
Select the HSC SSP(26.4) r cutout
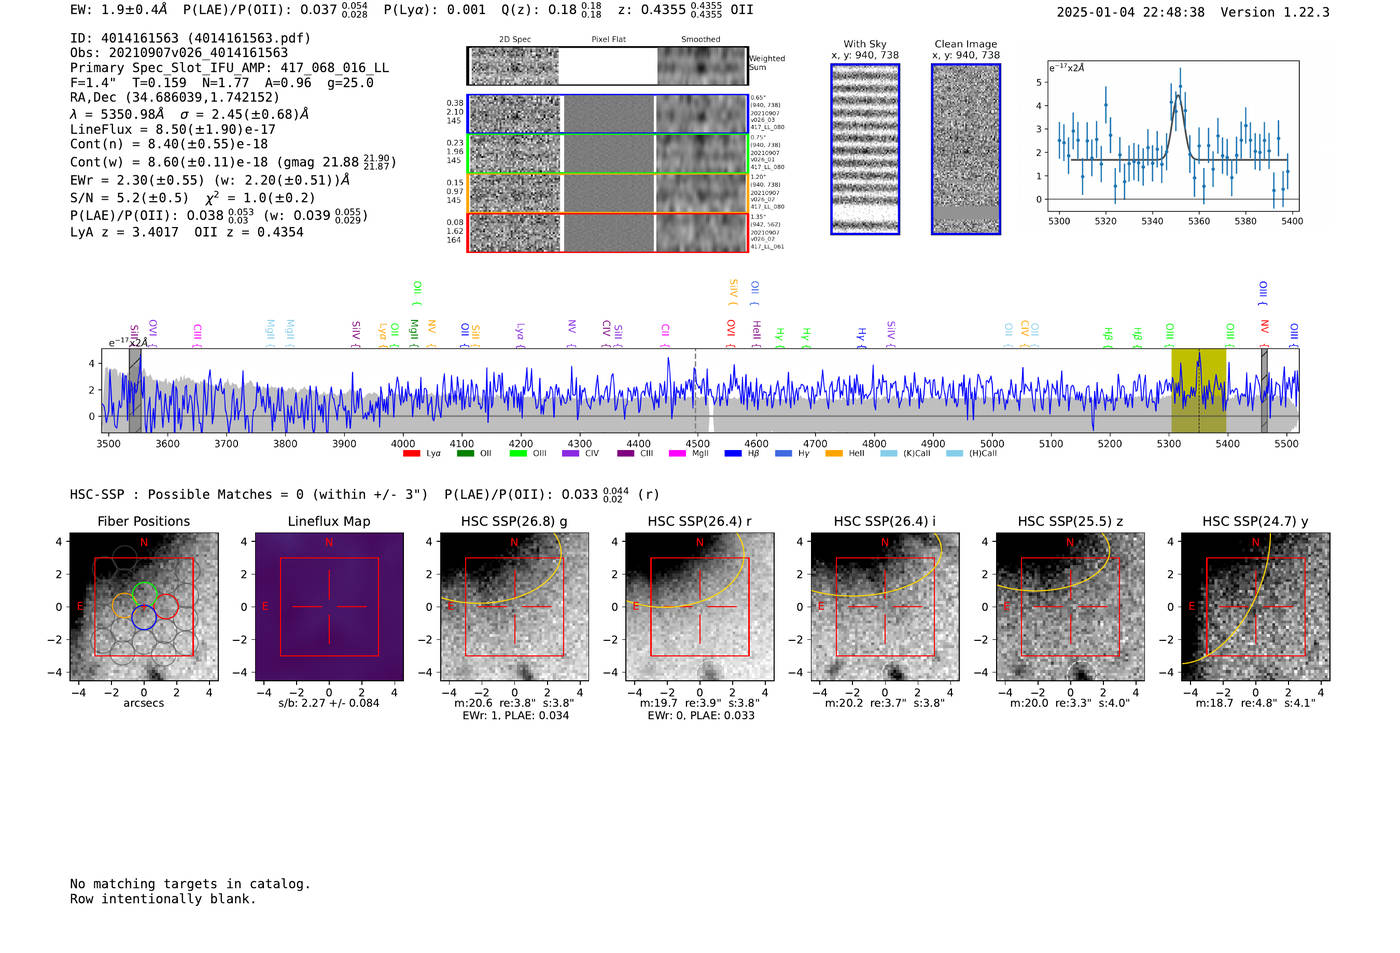(x=699, y=607)
